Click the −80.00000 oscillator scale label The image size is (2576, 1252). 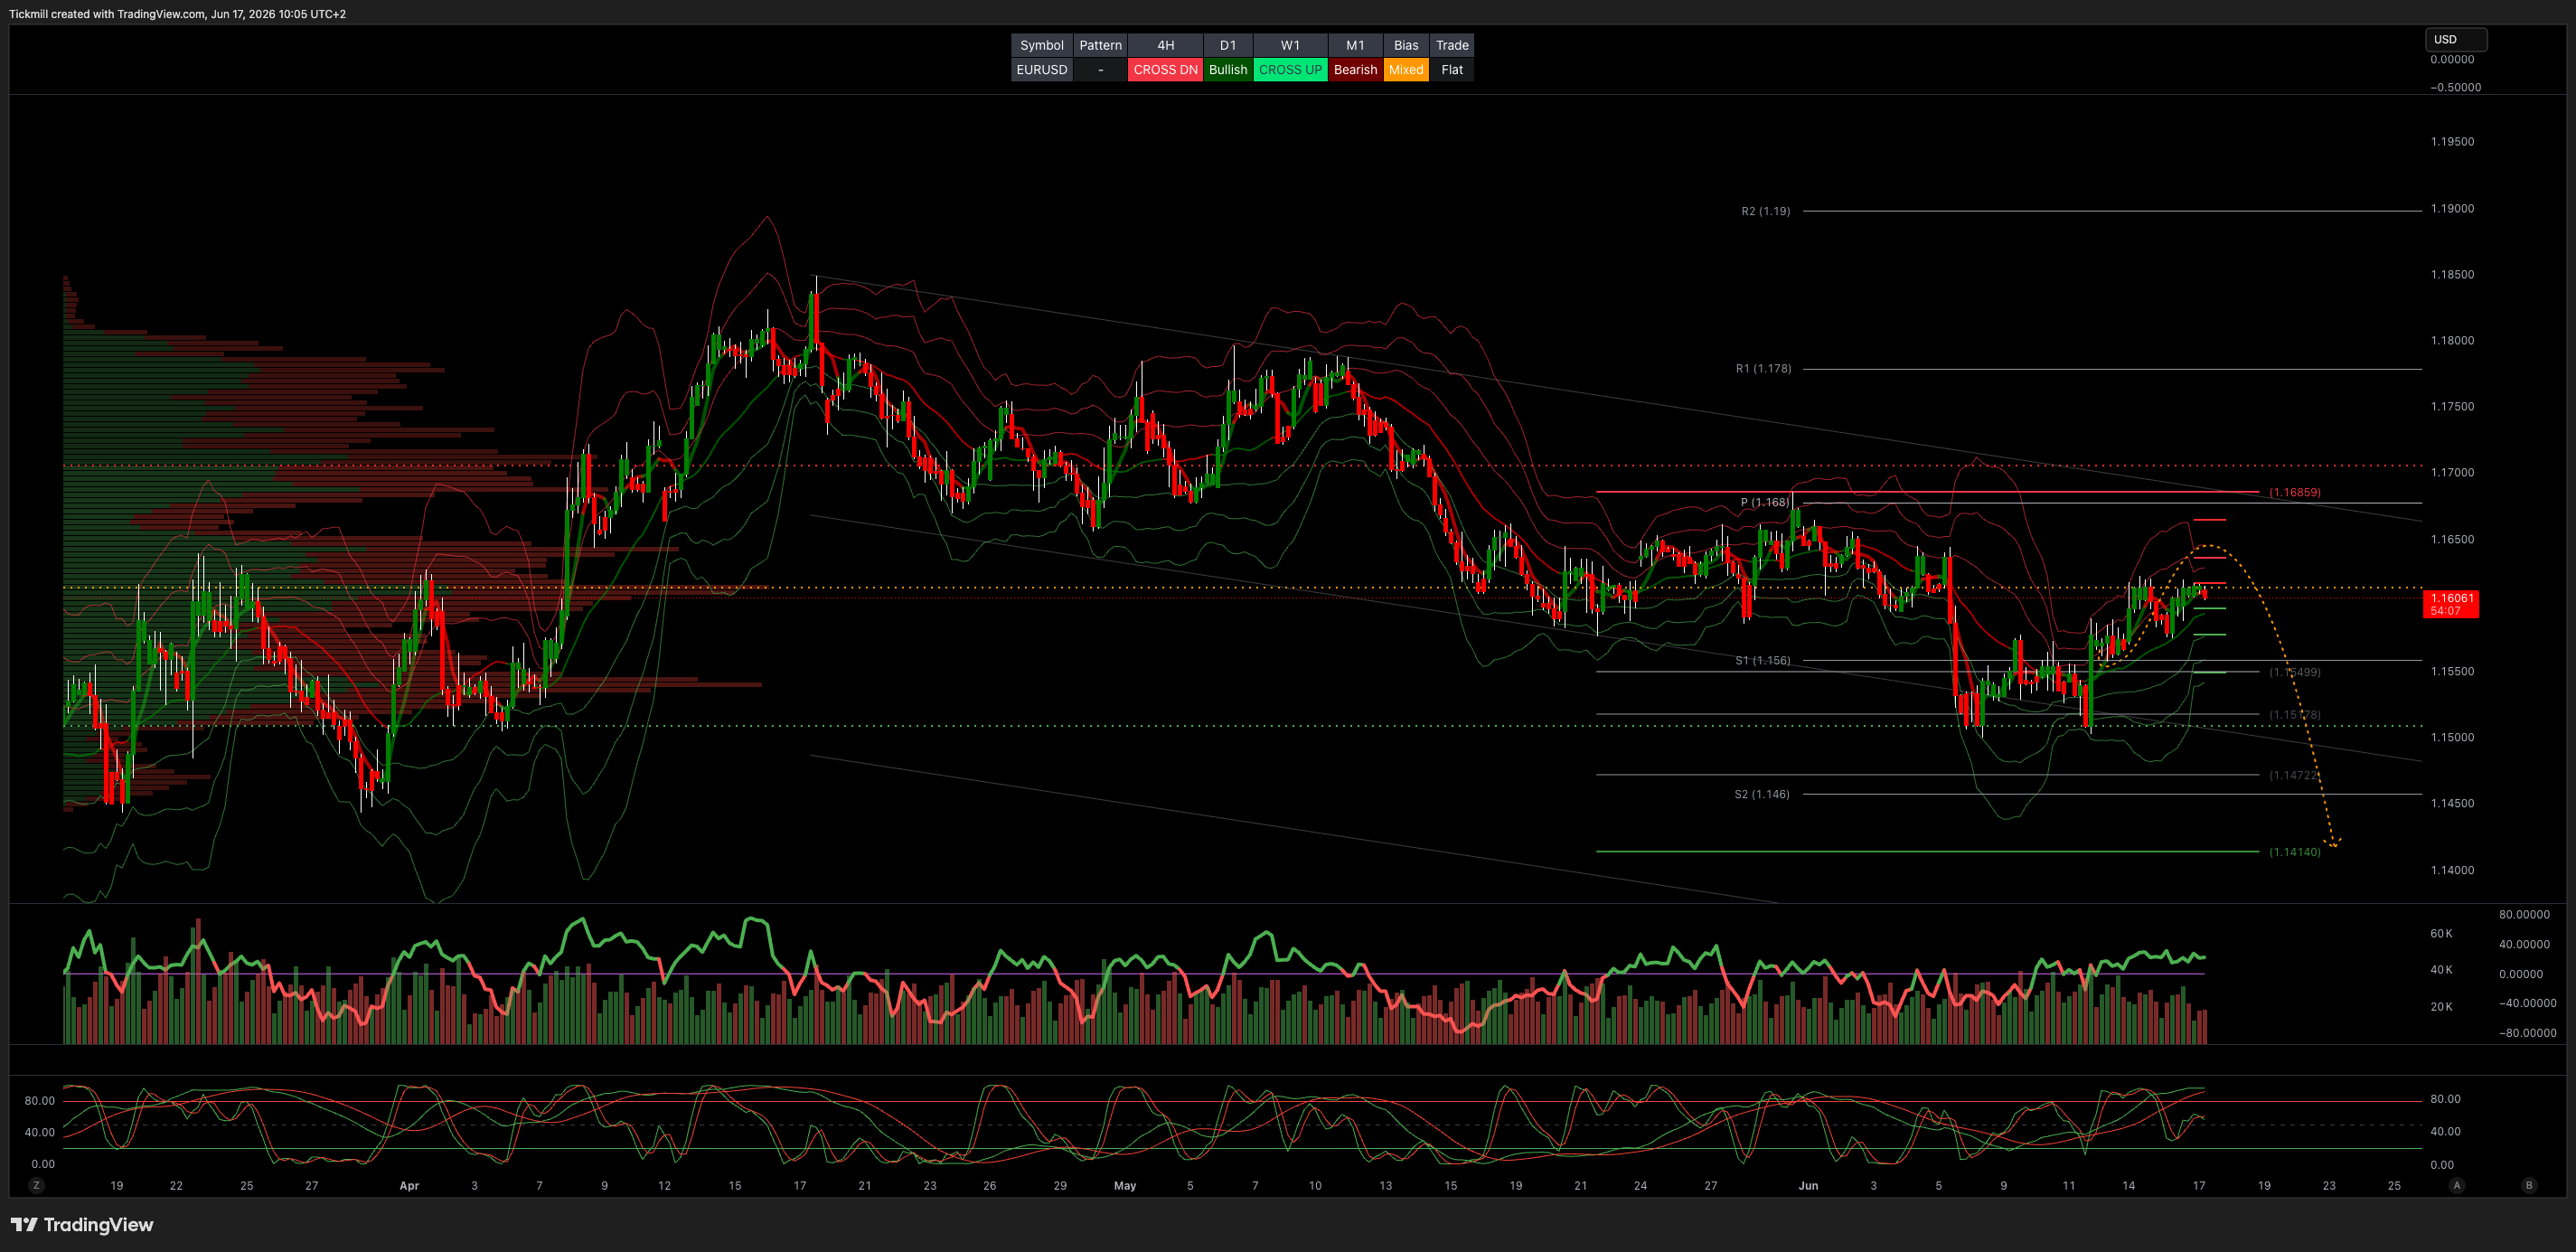click(2527, 1033)
